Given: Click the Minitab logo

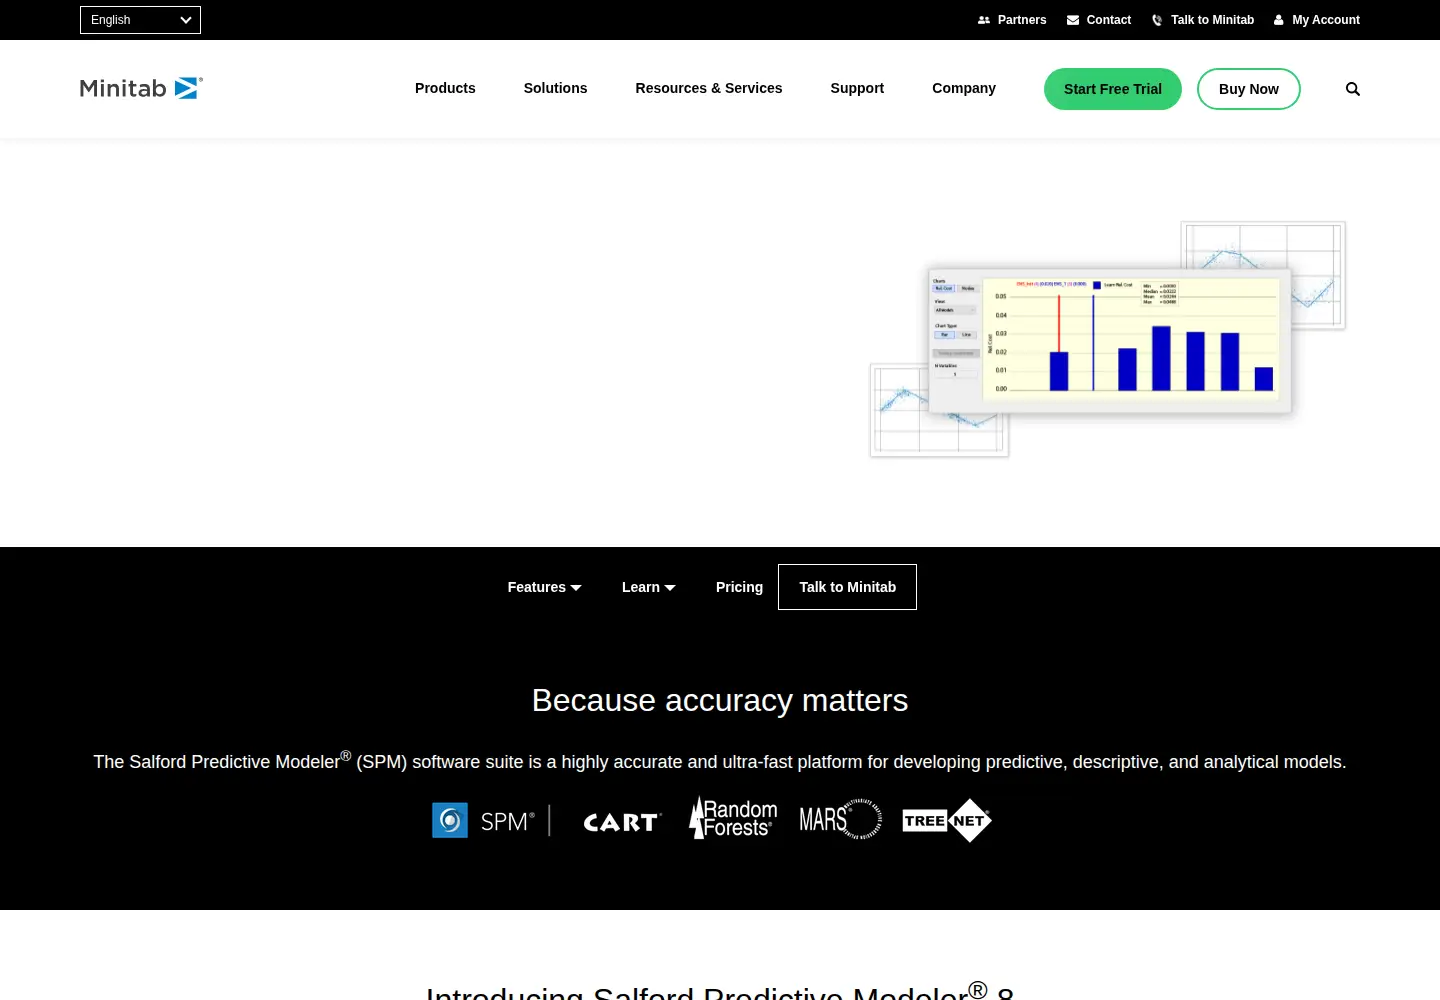Looking at the screenshot, I should click(x=141, y=88).
